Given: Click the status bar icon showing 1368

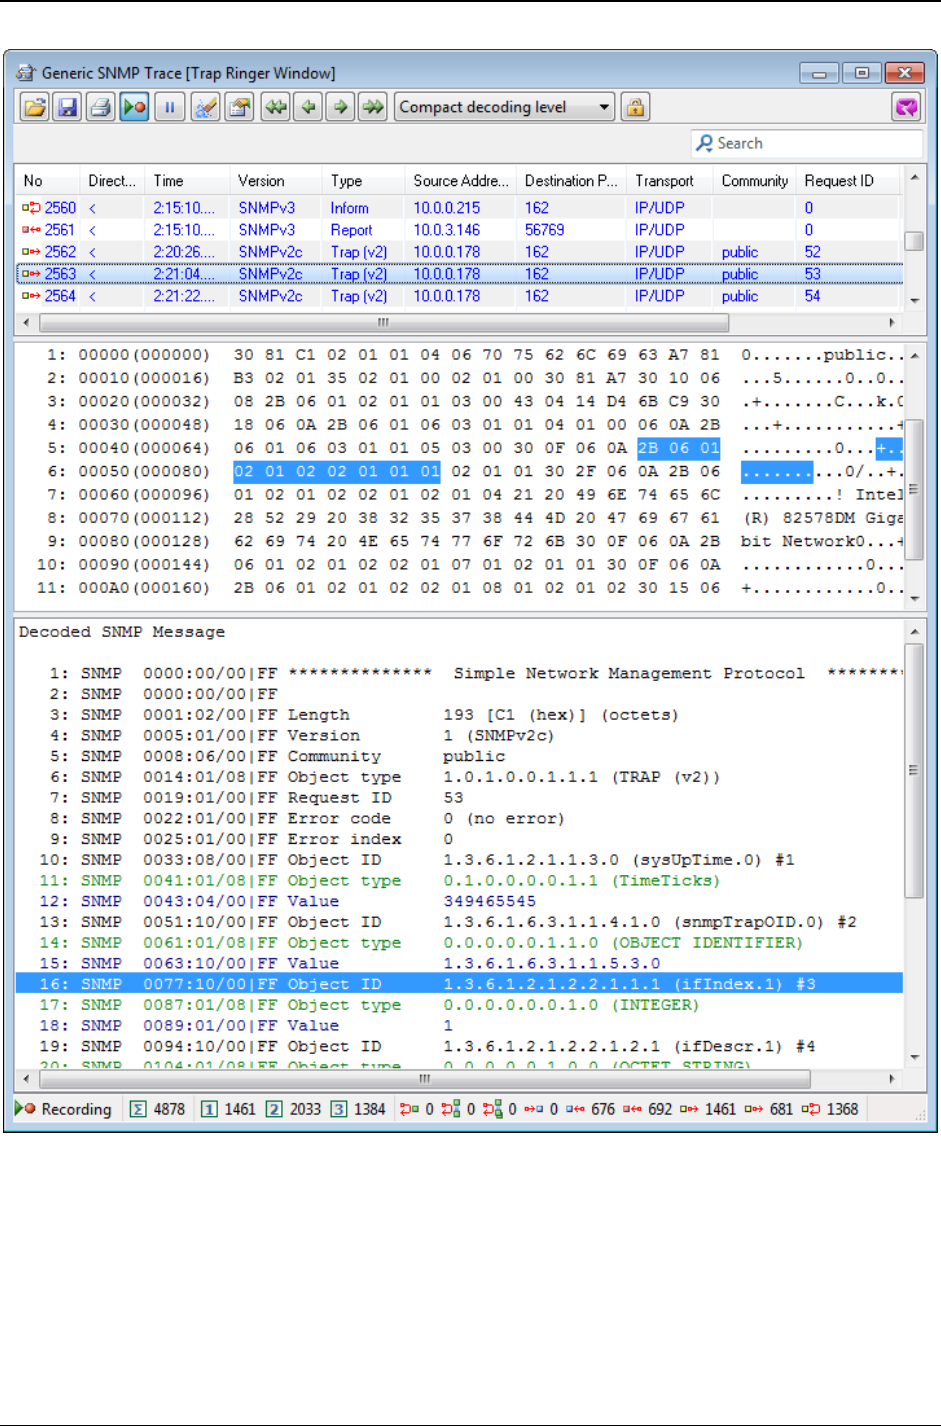Looking at the screenshot, I should point(811,1109).
